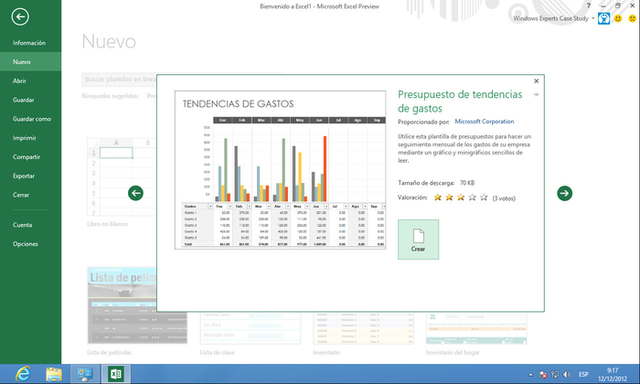Click the taskbar clock showing 9:17
The image size is (640, 384).
click(x=613, y=374)
